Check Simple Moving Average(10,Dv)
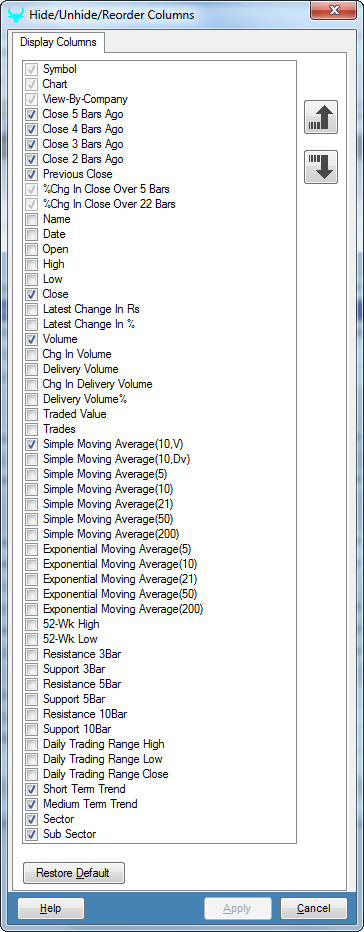This screenshot has width=364, height=932. [x=32, y=459]
